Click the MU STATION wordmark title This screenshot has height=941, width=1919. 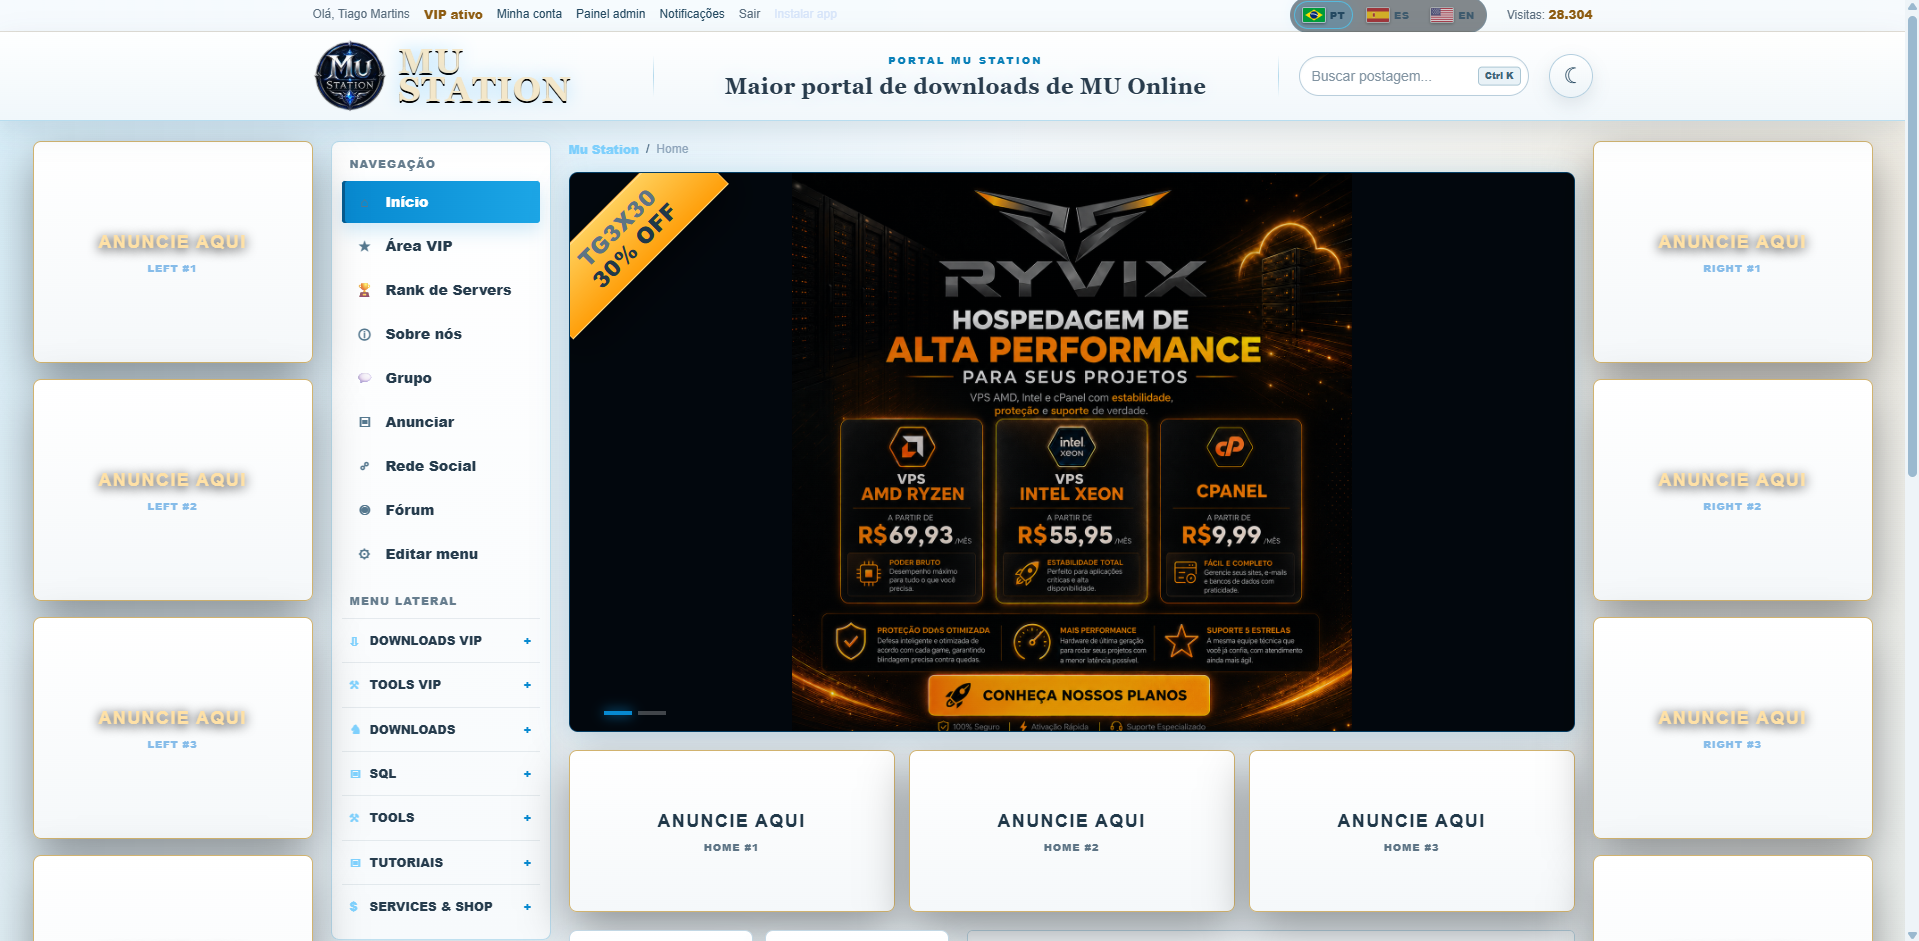click(484, 76)
